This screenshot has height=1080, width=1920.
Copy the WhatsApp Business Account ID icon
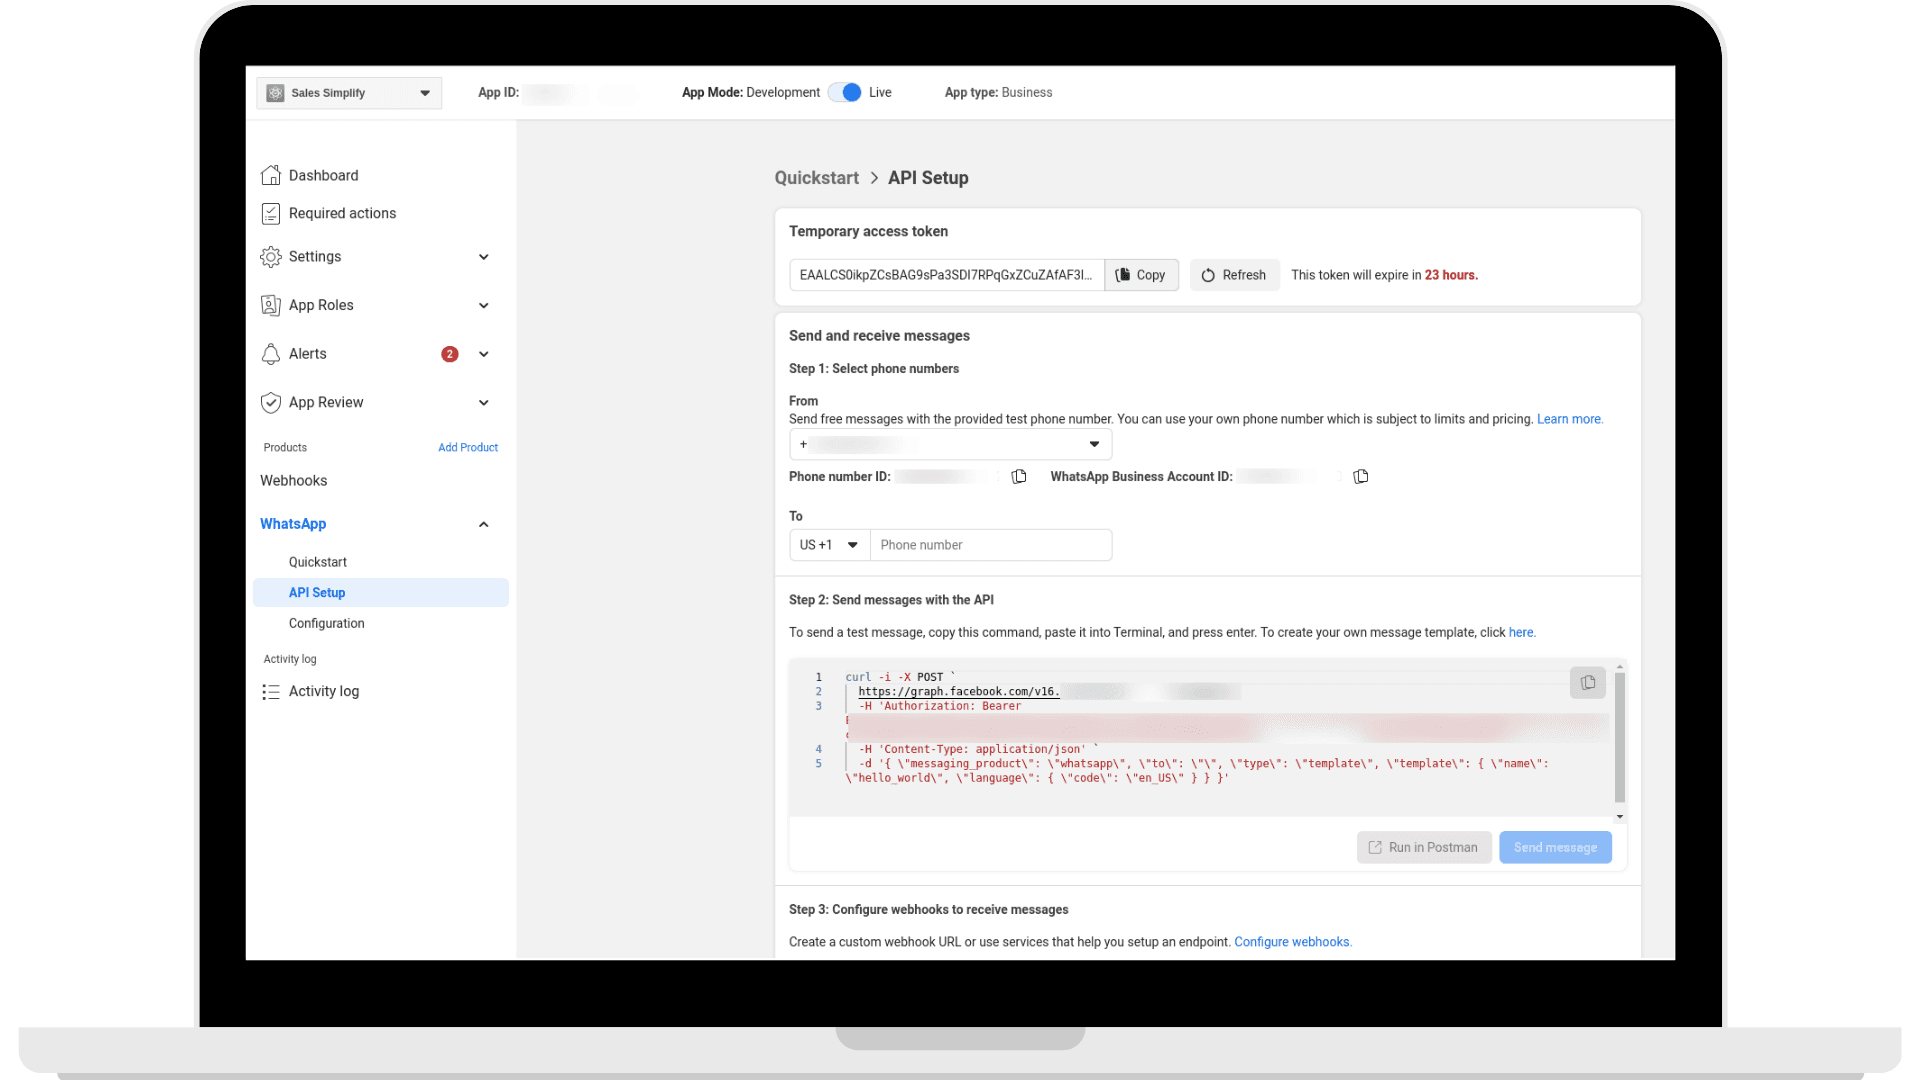tap(1360, 476)
